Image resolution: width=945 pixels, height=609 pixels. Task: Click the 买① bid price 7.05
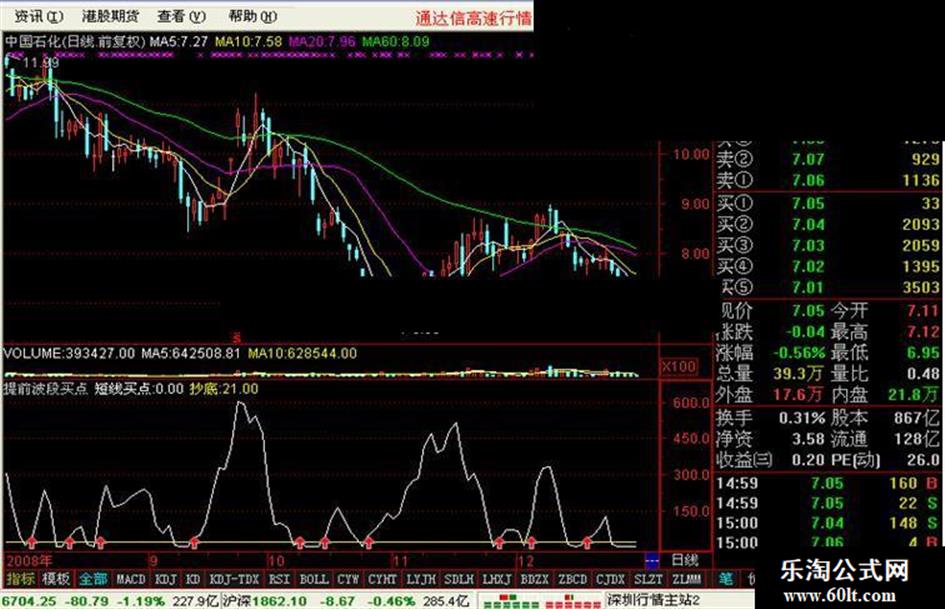808,203
